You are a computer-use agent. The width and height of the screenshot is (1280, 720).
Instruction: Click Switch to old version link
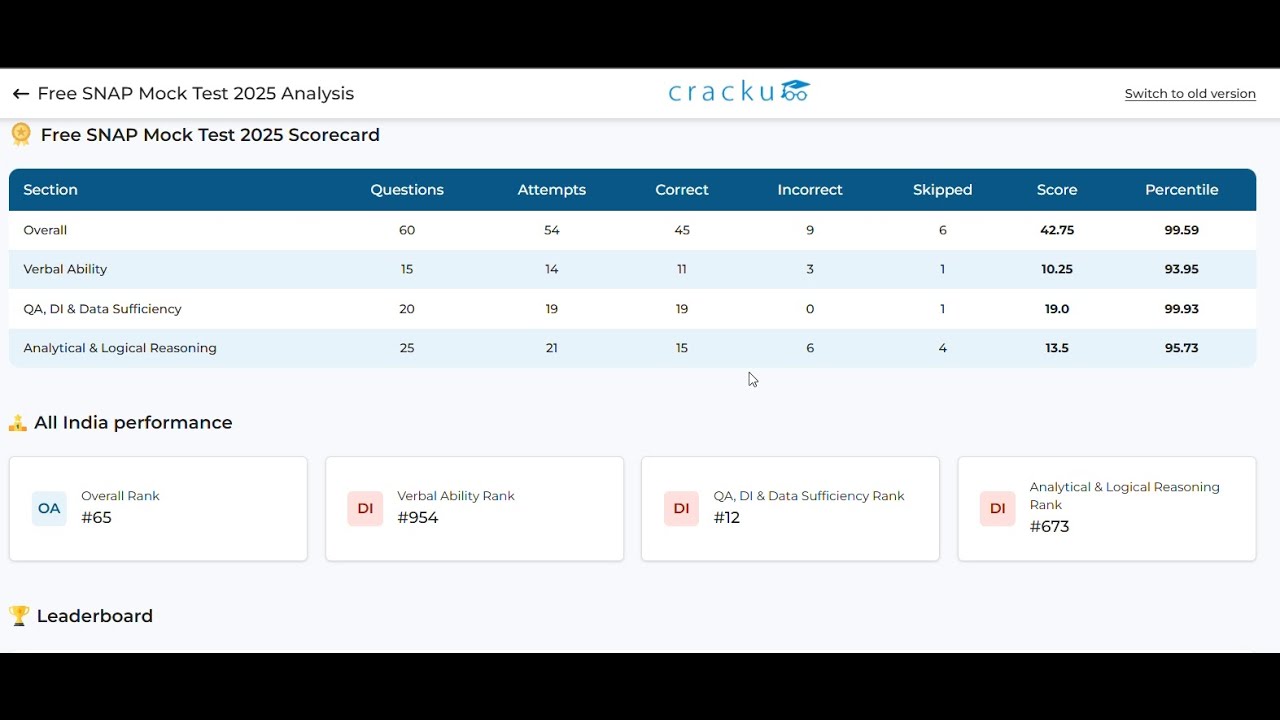click(1190, 94)
